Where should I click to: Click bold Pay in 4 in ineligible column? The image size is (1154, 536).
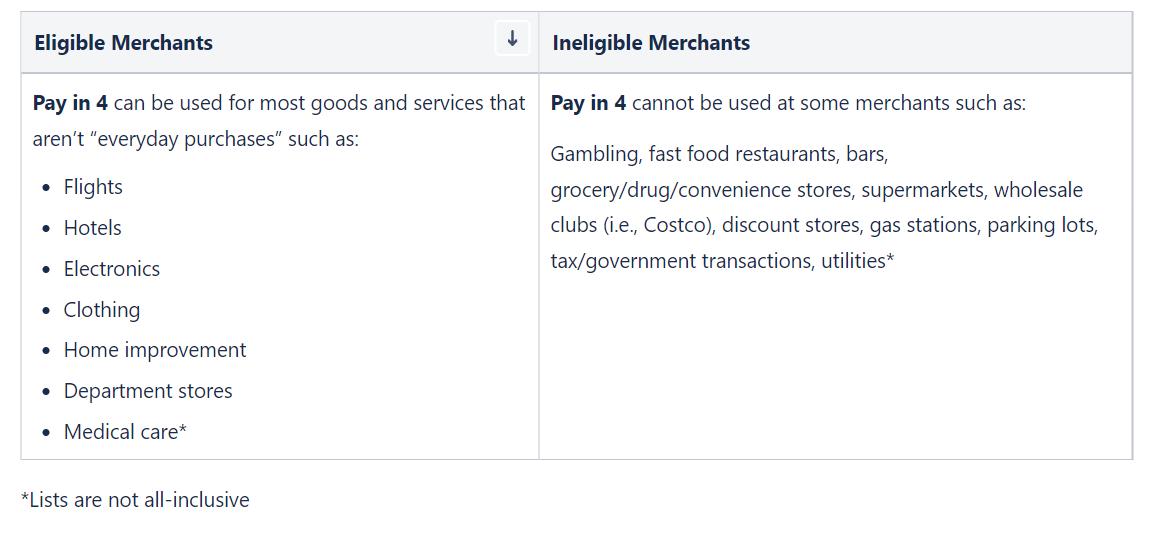[588, 103]
